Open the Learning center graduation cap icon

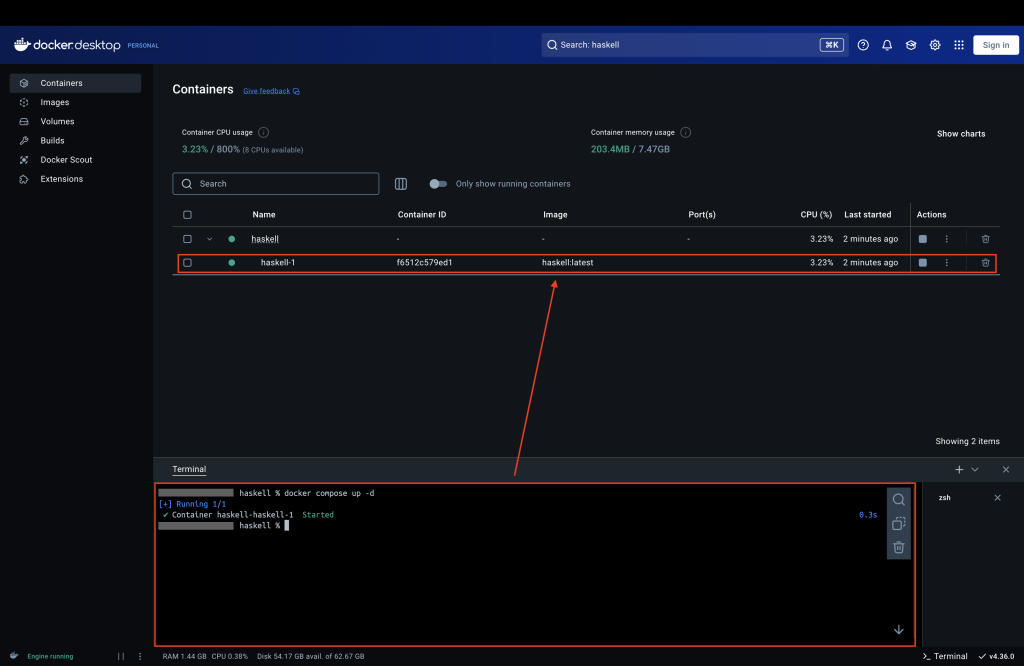coord(911,45)
